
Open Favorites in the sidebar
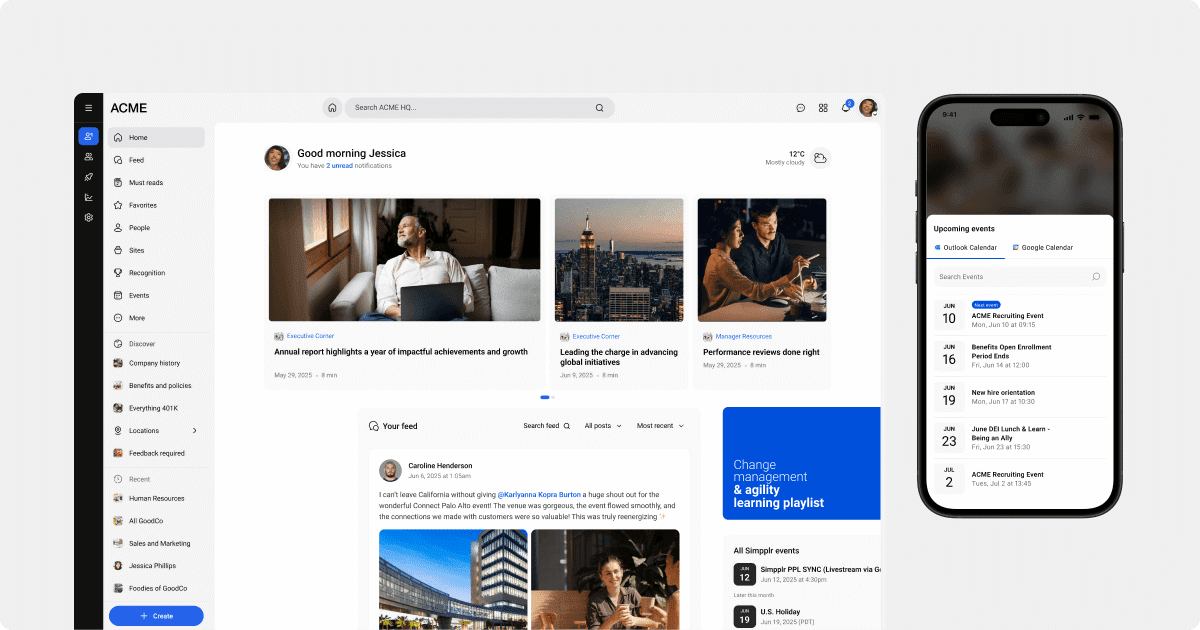tap(157, 205)
